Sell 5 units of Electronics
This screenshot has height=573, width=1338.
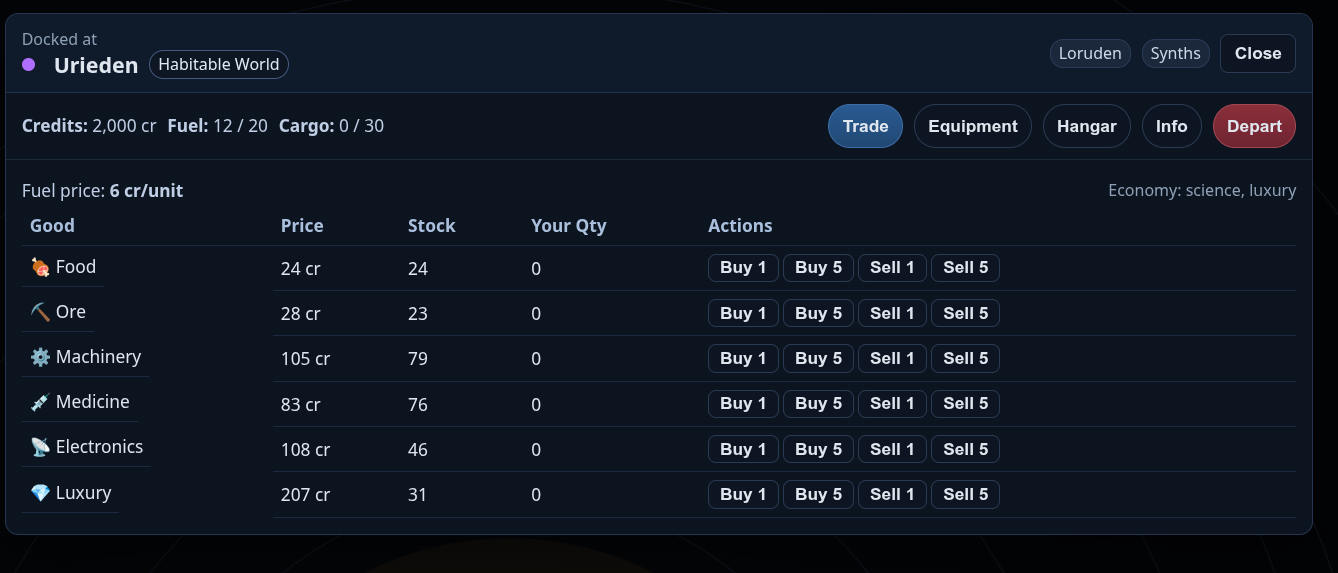[965, 449]
